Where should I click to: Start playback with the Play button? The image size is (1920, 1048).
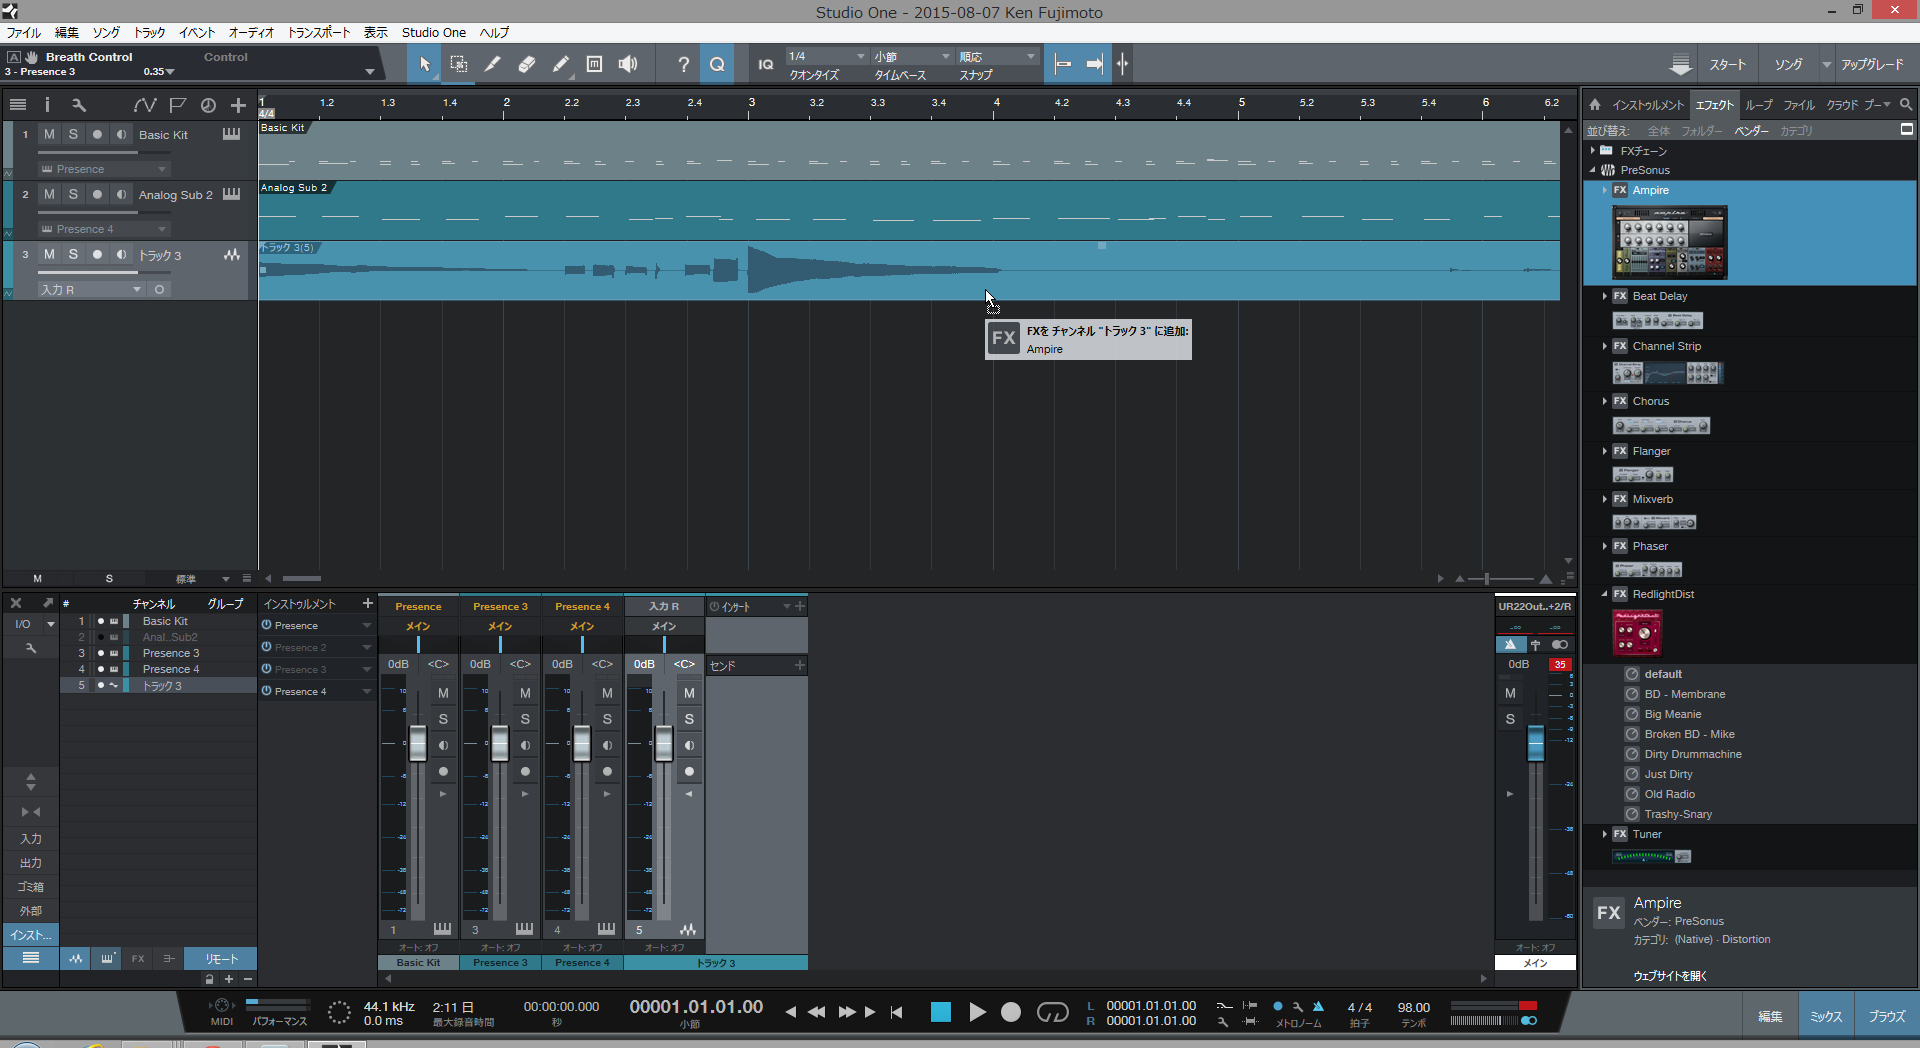click(977, 1012)
